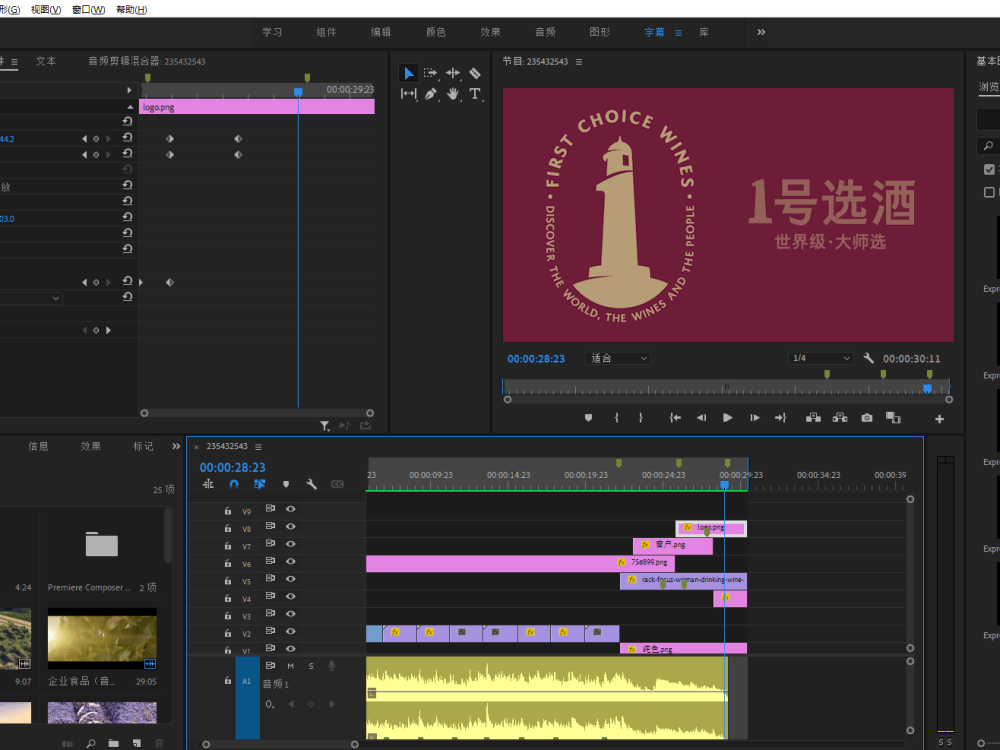1000x750 pixels.
Task: Select the Razor tool
Action: (474, 73)
